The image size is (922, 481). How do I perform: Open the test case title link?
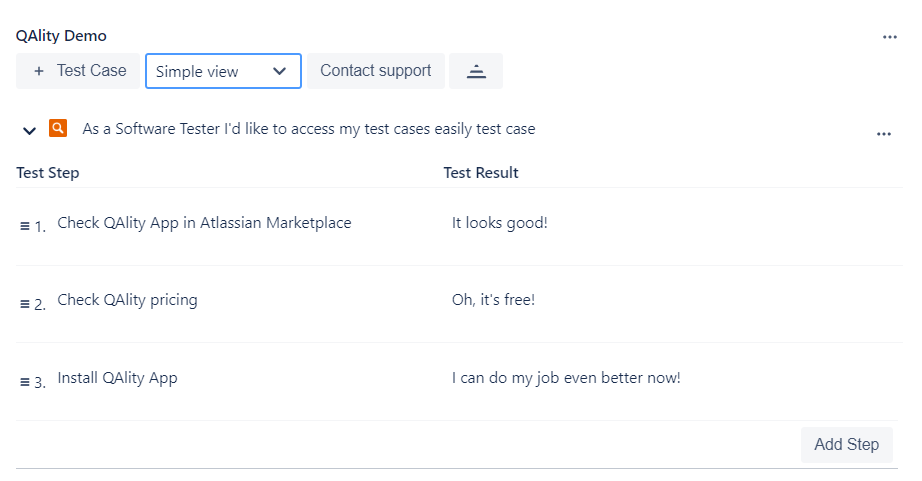[309, 129]
